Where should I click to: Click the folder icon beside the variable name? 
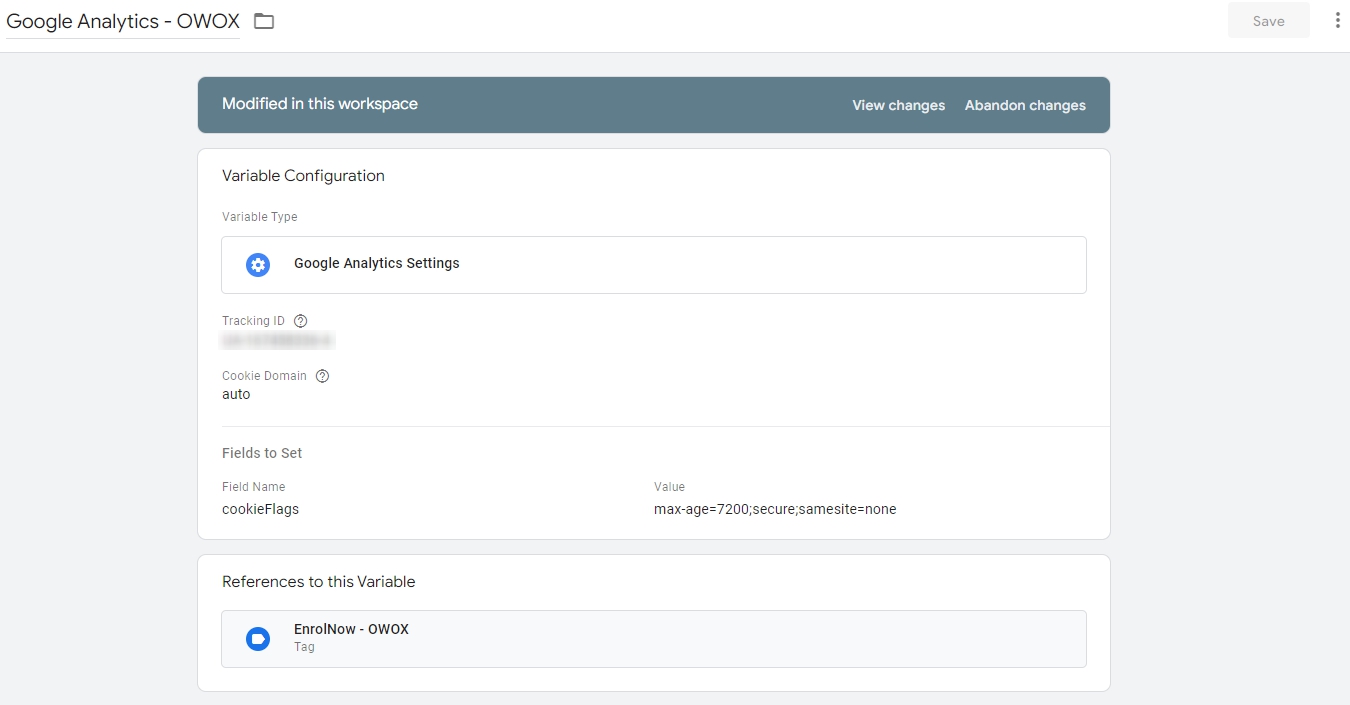click(x=264, y=22)
